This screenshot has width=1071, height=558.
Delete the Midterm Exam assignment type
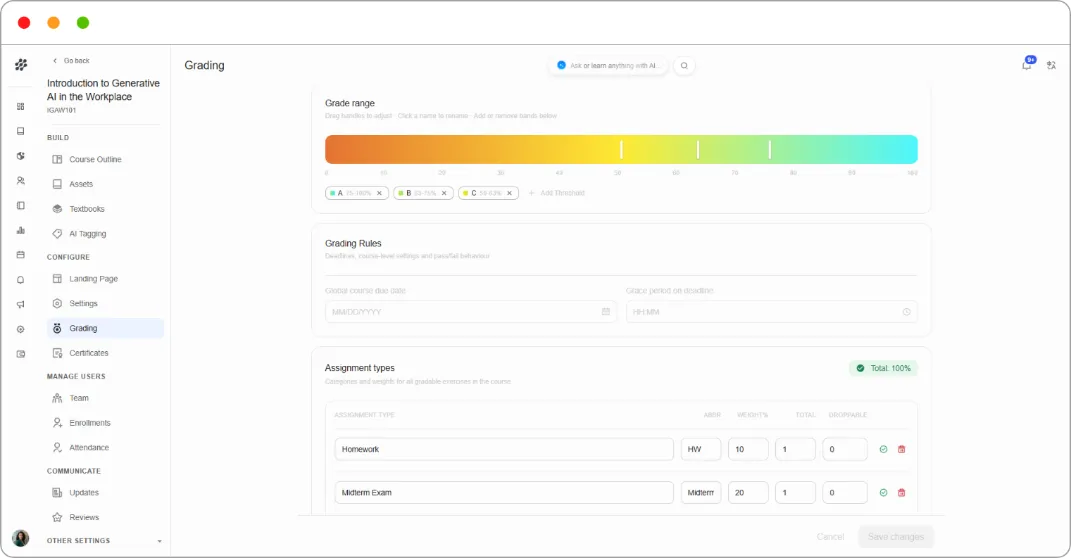901,492
